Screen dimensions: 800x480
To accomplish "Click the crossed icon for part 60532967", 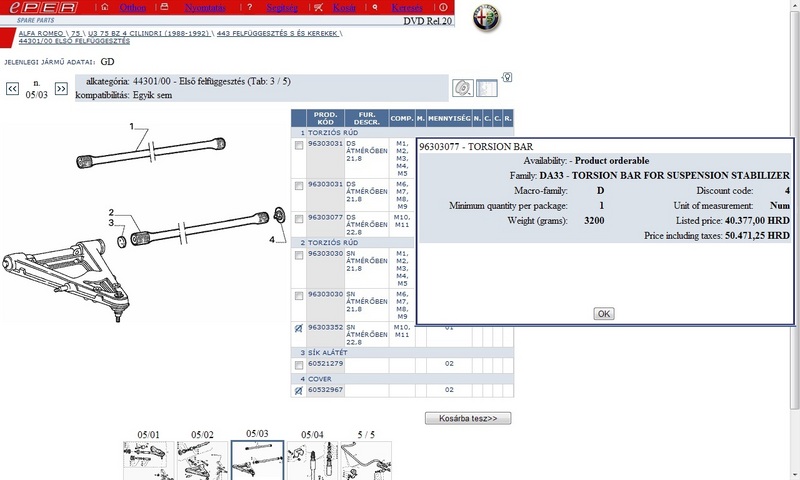I will pos(299,391).
